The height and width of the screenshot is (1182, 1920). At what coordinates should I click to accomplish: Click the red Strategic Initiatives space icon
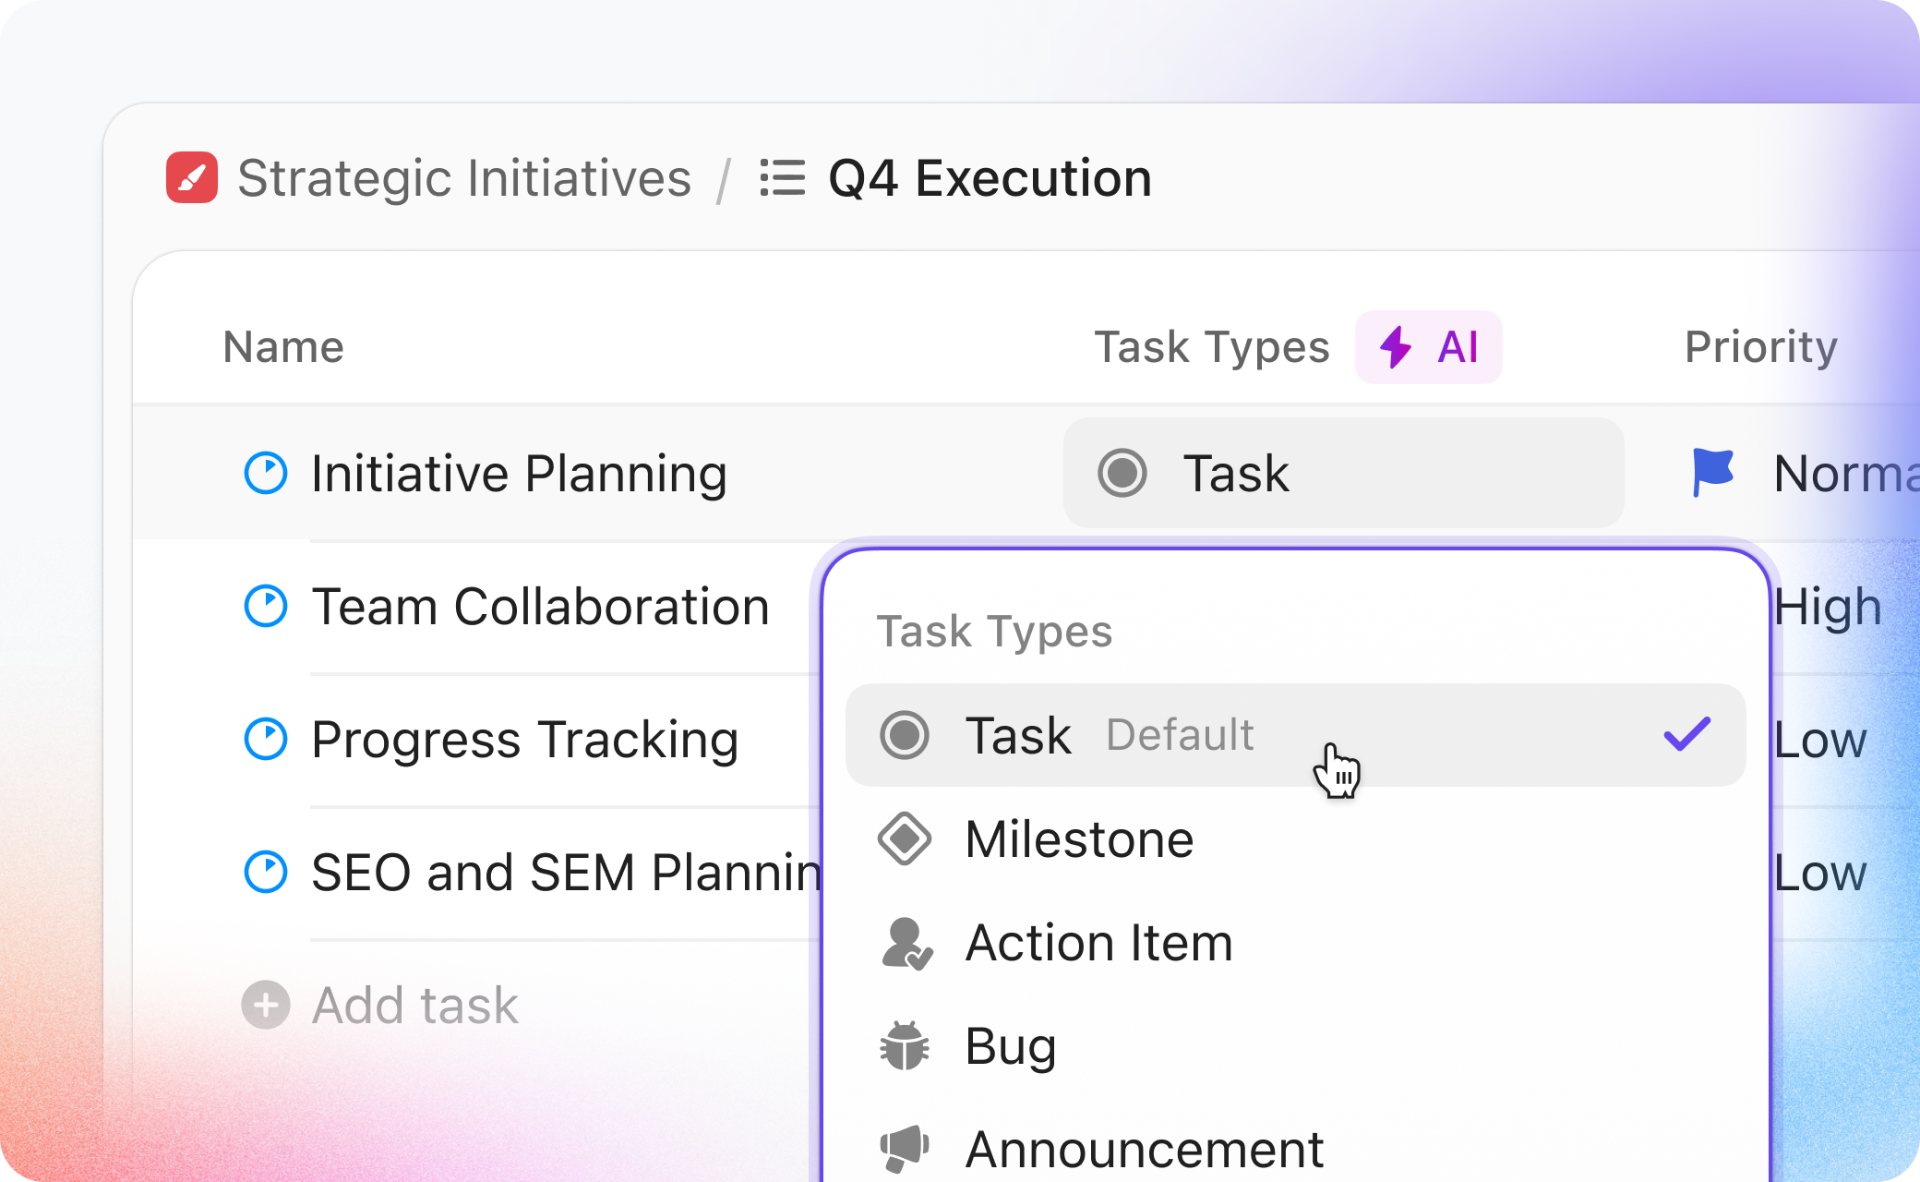(192, 178)
